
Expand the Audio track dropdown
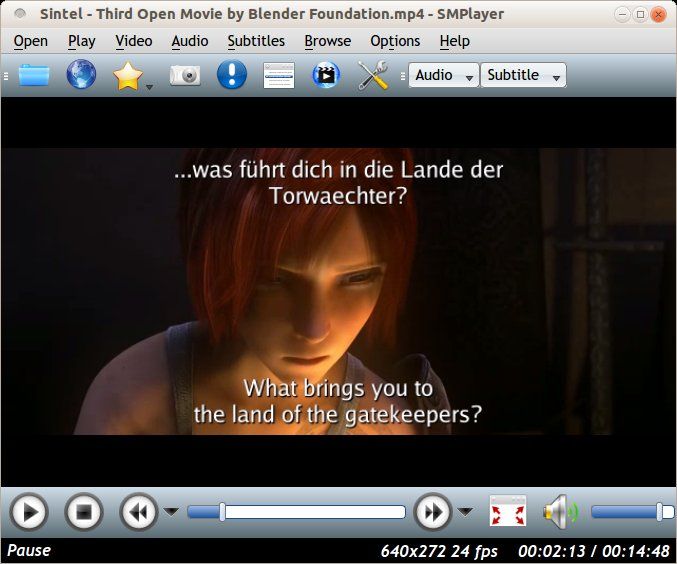(443, 75)
